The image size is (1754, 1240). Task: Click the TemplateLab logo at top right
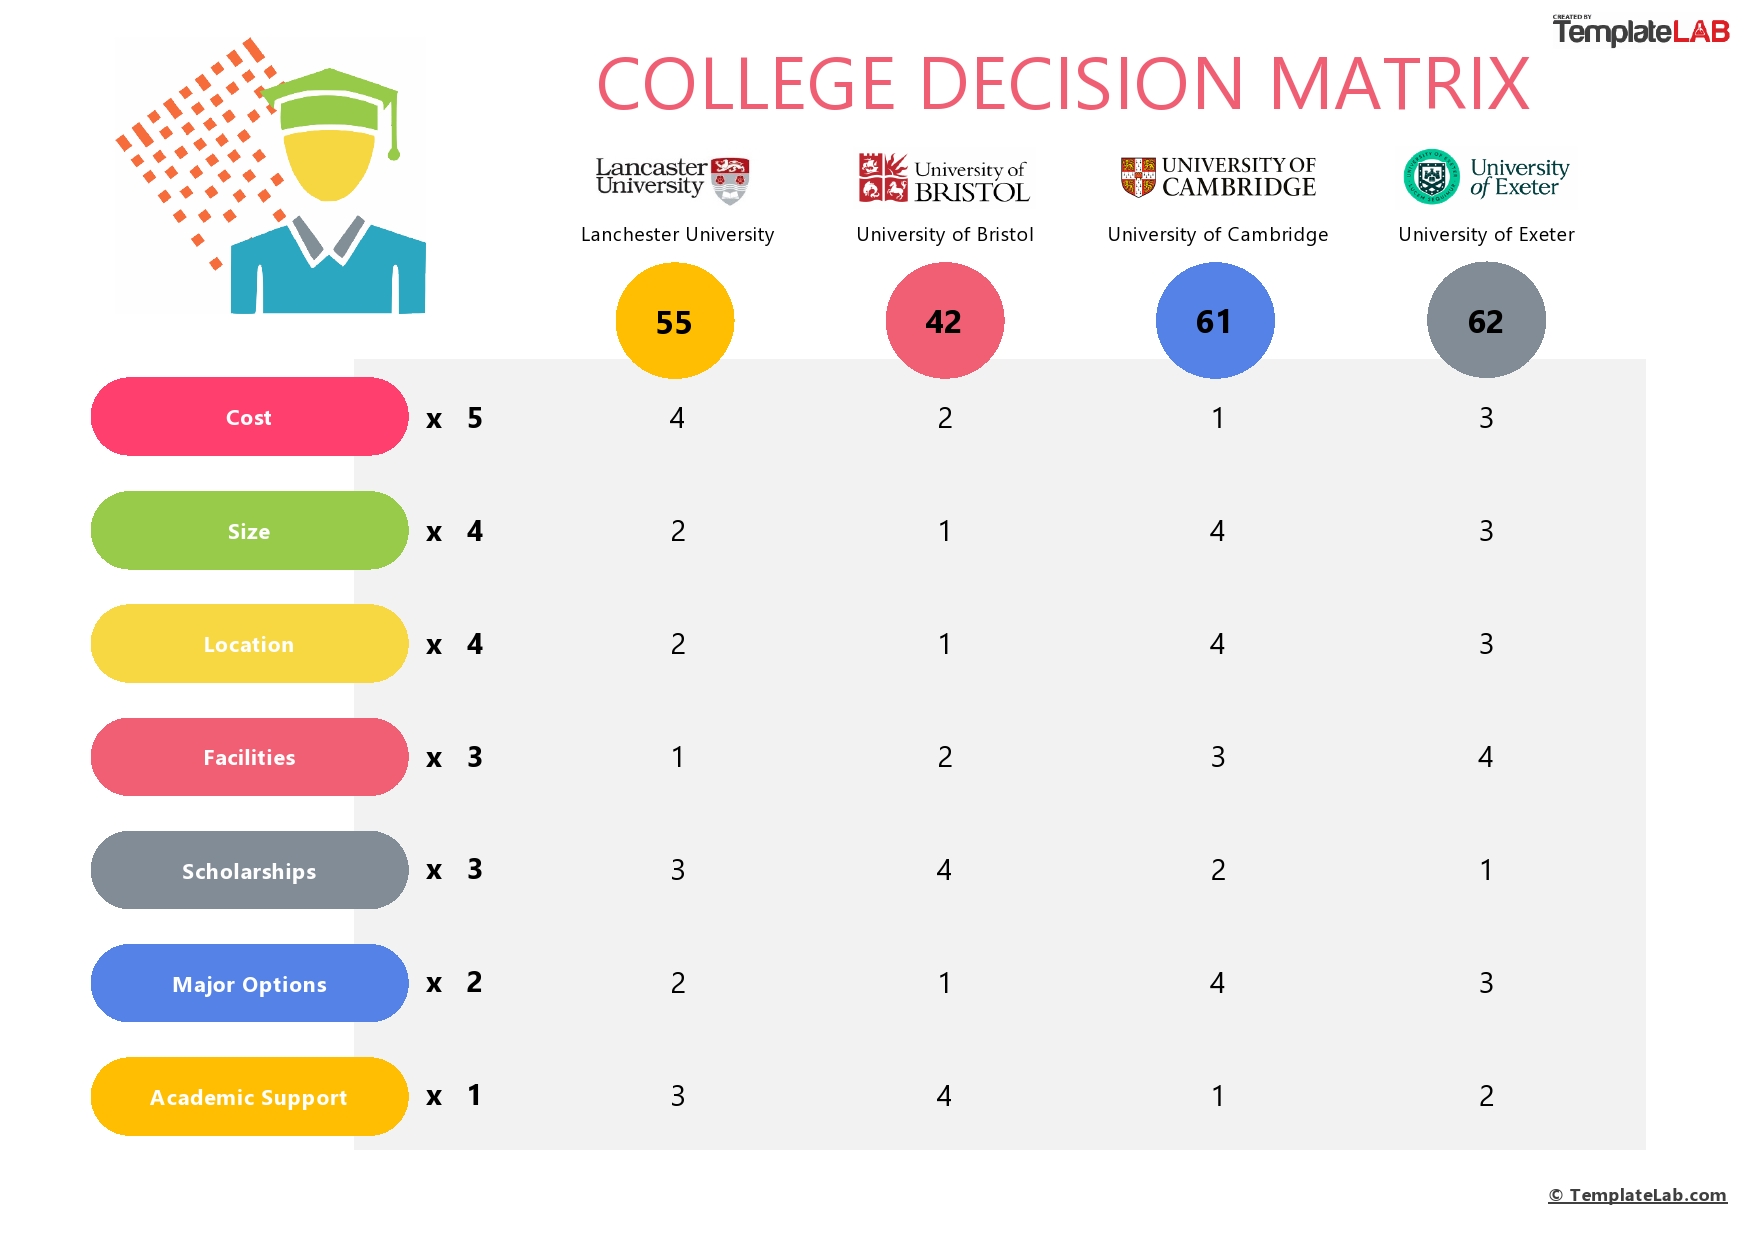pyautogui.click(x=1640, y=30)
